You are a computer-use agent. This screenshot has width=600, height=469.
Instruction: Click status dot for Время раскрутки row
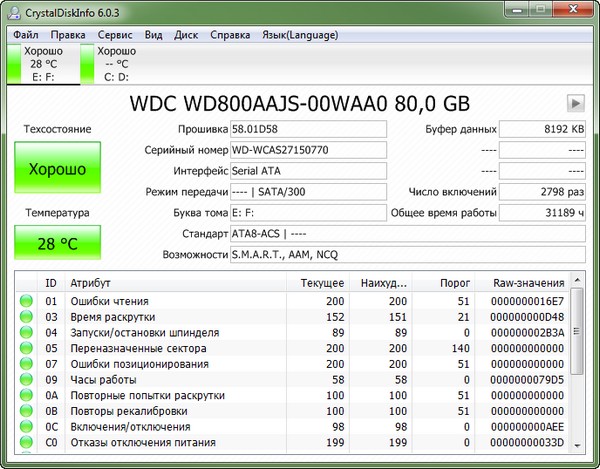click(26, 317)
